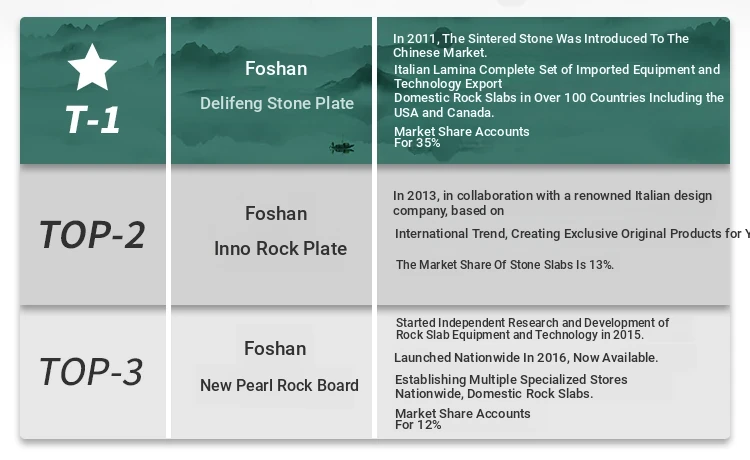Click Foshan above Inno Rock Plate
Screen dimensions: 750x460
276,213
